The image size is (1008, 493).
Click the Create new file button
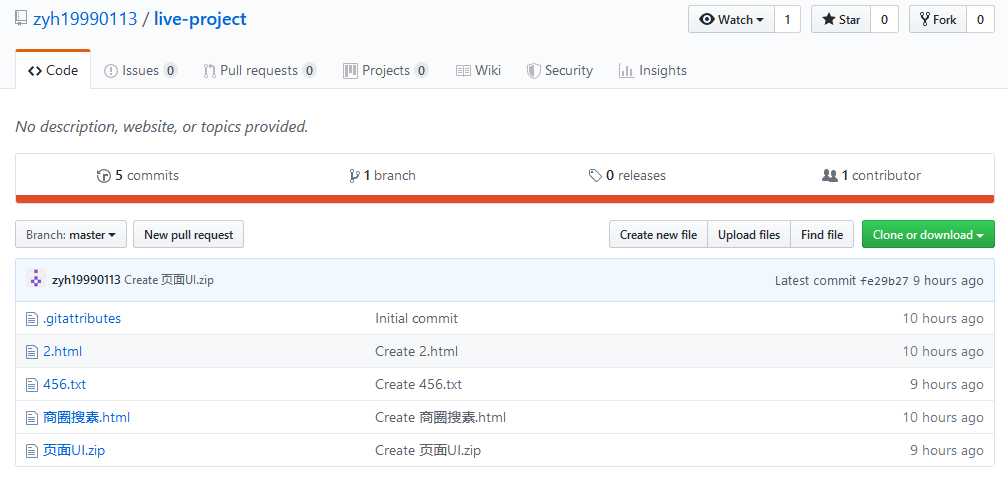pyautogui.click(x=658, y=235)
